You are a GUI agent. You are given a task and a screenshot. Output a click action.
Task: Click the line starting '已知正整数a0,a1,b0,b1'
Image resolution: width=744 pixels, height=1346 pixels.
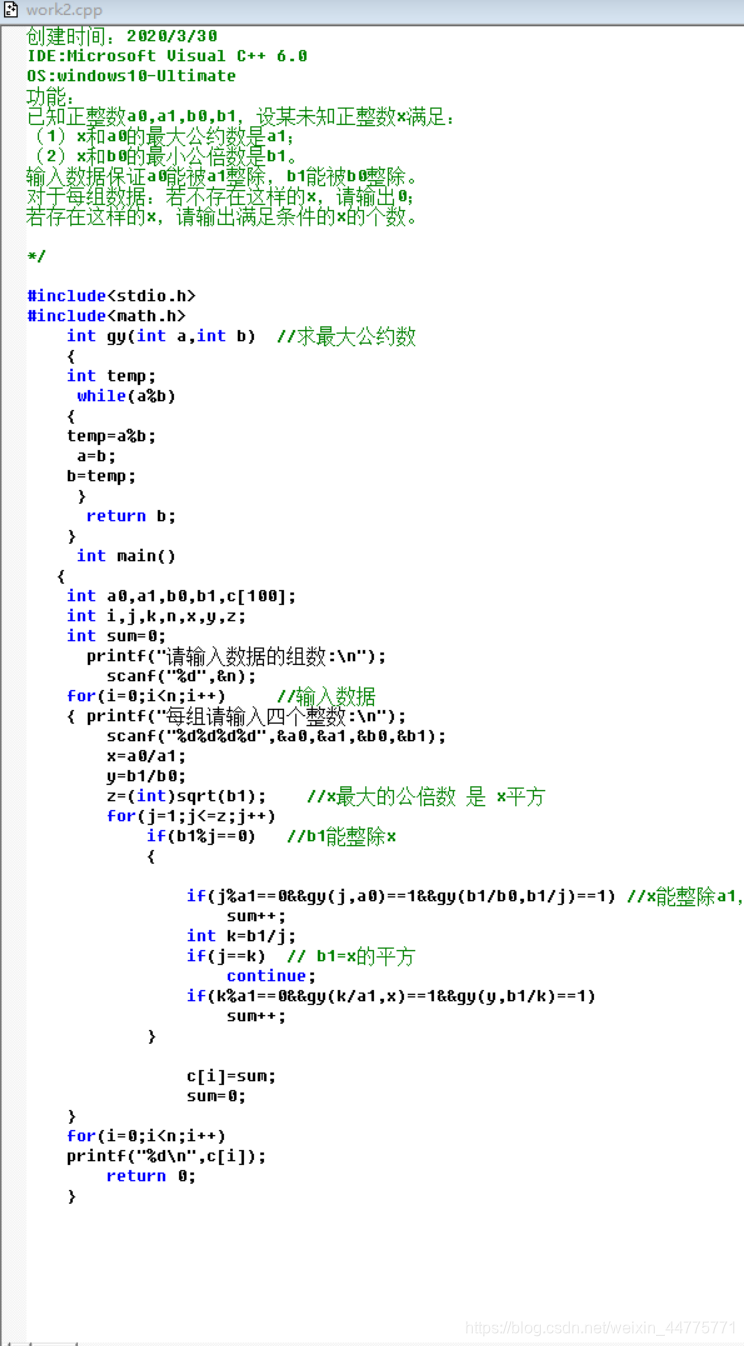click(x=241, y=117)
